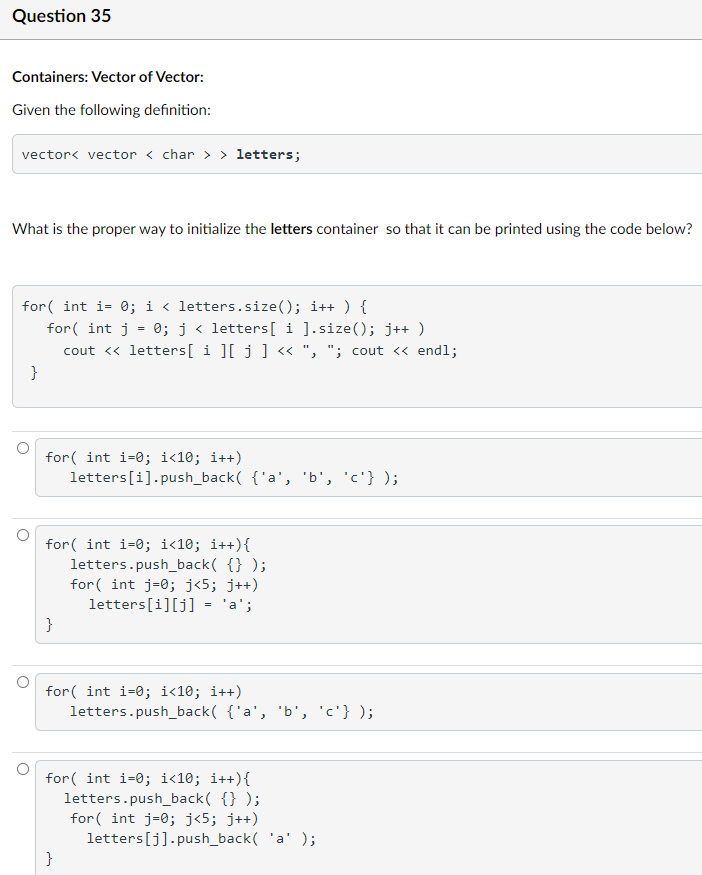
Task: Click the closing brace of the print loop
Action: tap(33, 371)
